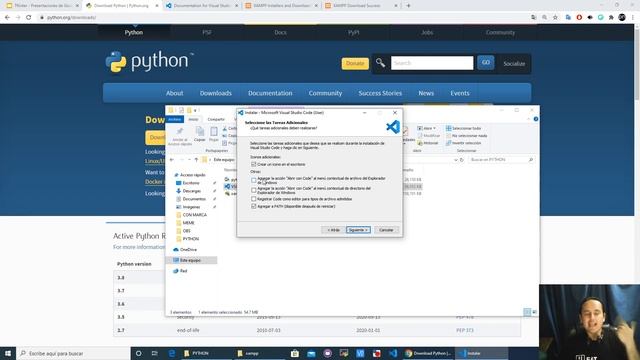Click the Python logo
Viewport: 640px width, 360px height.
[149, 62]
